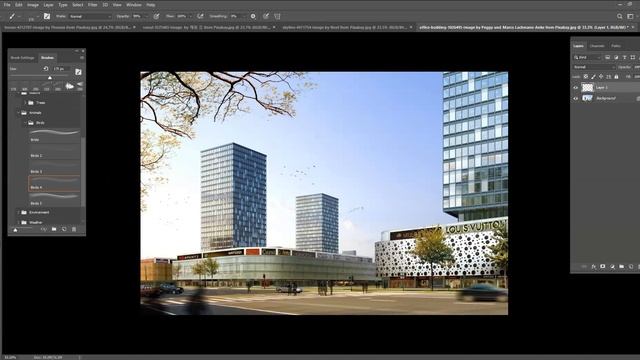Viewport: 640px width, 360px height.
Task: Select the Birds brush preset
Action: (x=54, y=136)
